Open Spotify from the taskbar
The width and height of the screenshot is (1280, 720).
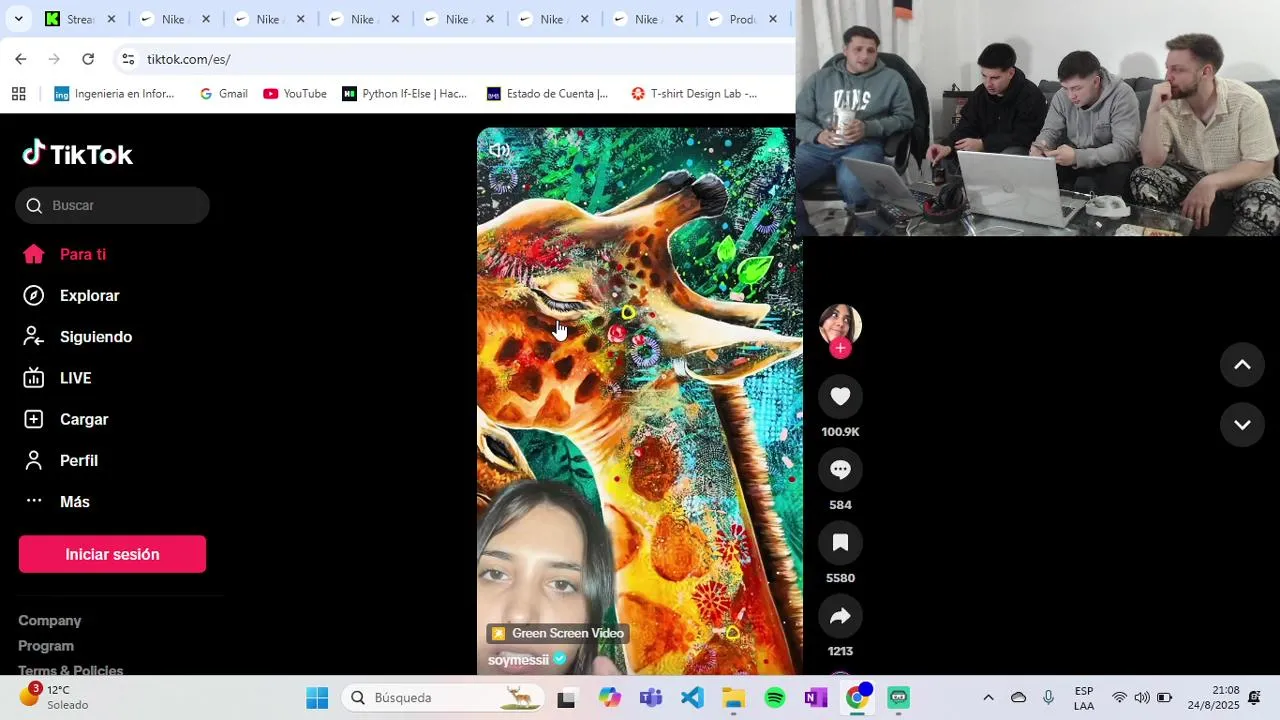[x=775, y=698]
